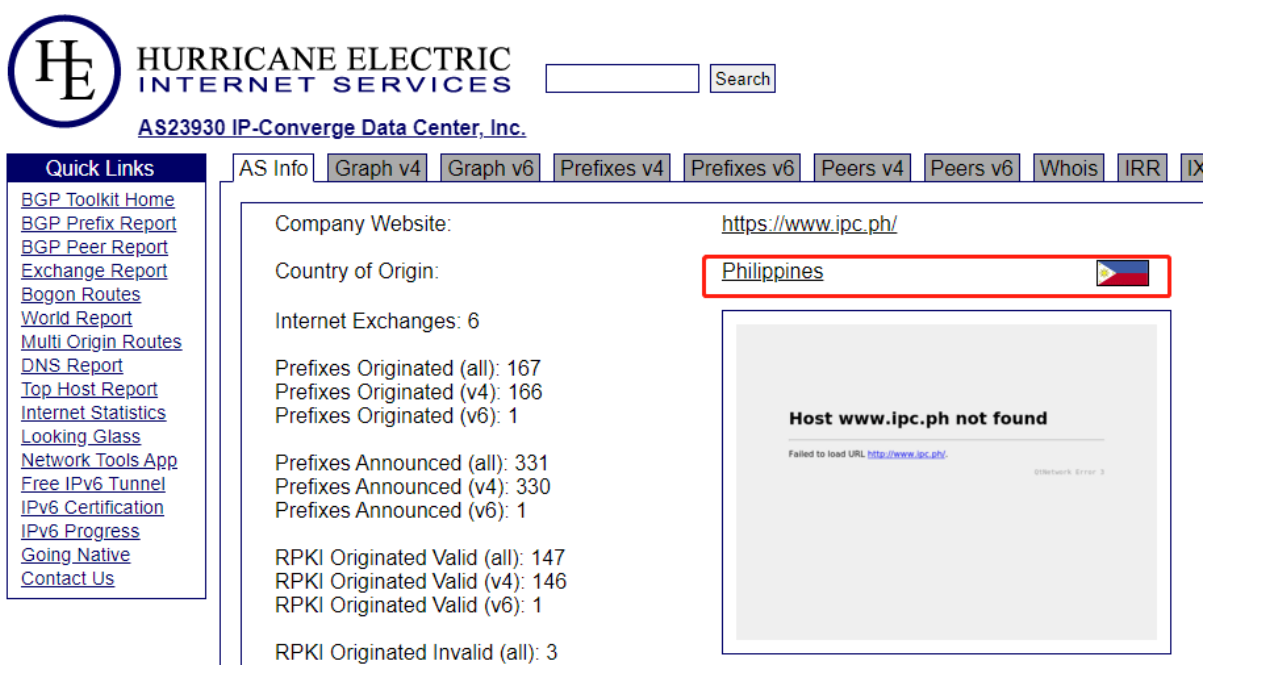
Task: Open the Looking Glass quick link
Action: 81,437
